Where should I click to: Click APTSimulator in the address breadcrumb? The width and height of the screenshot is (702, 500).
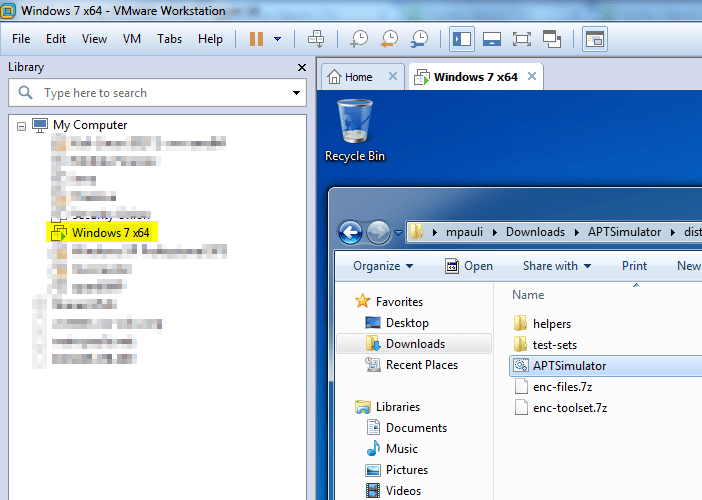pyautogui.click(x=625, y=232)
